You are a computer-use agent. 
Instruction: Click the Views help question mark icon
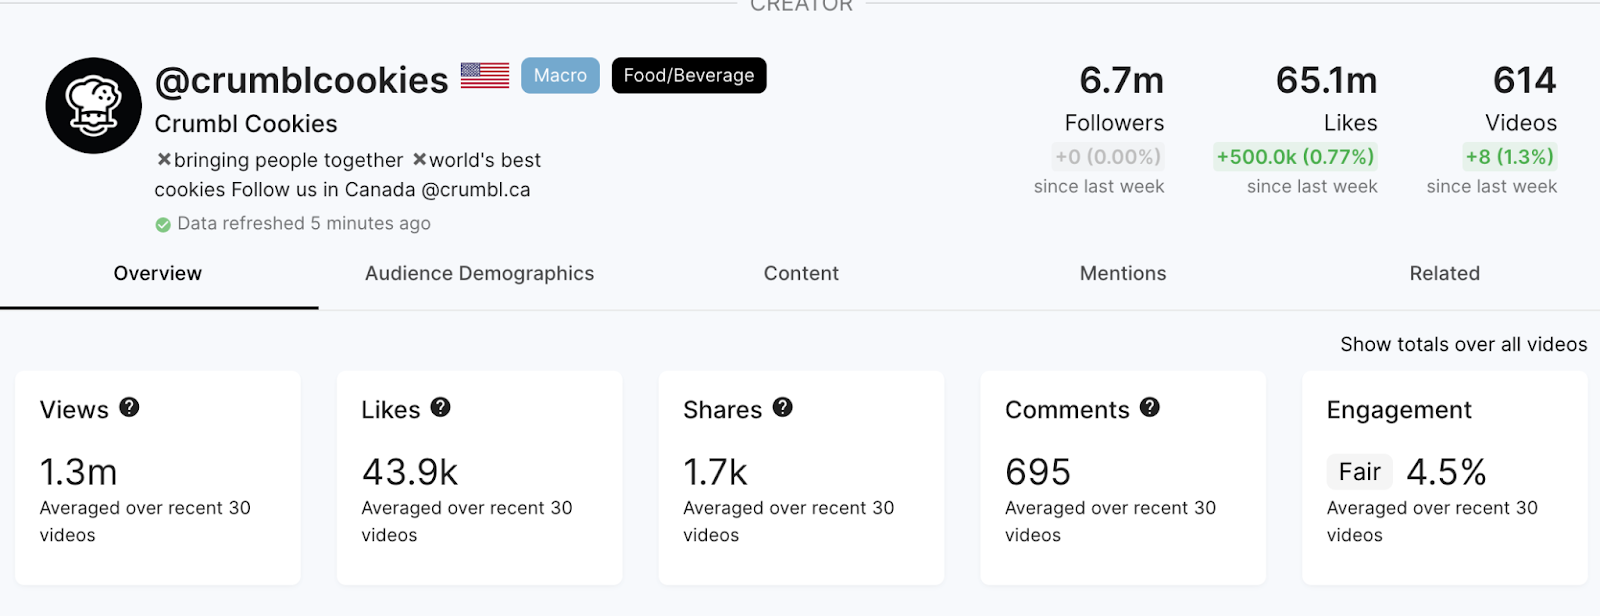tap(129, 407)
